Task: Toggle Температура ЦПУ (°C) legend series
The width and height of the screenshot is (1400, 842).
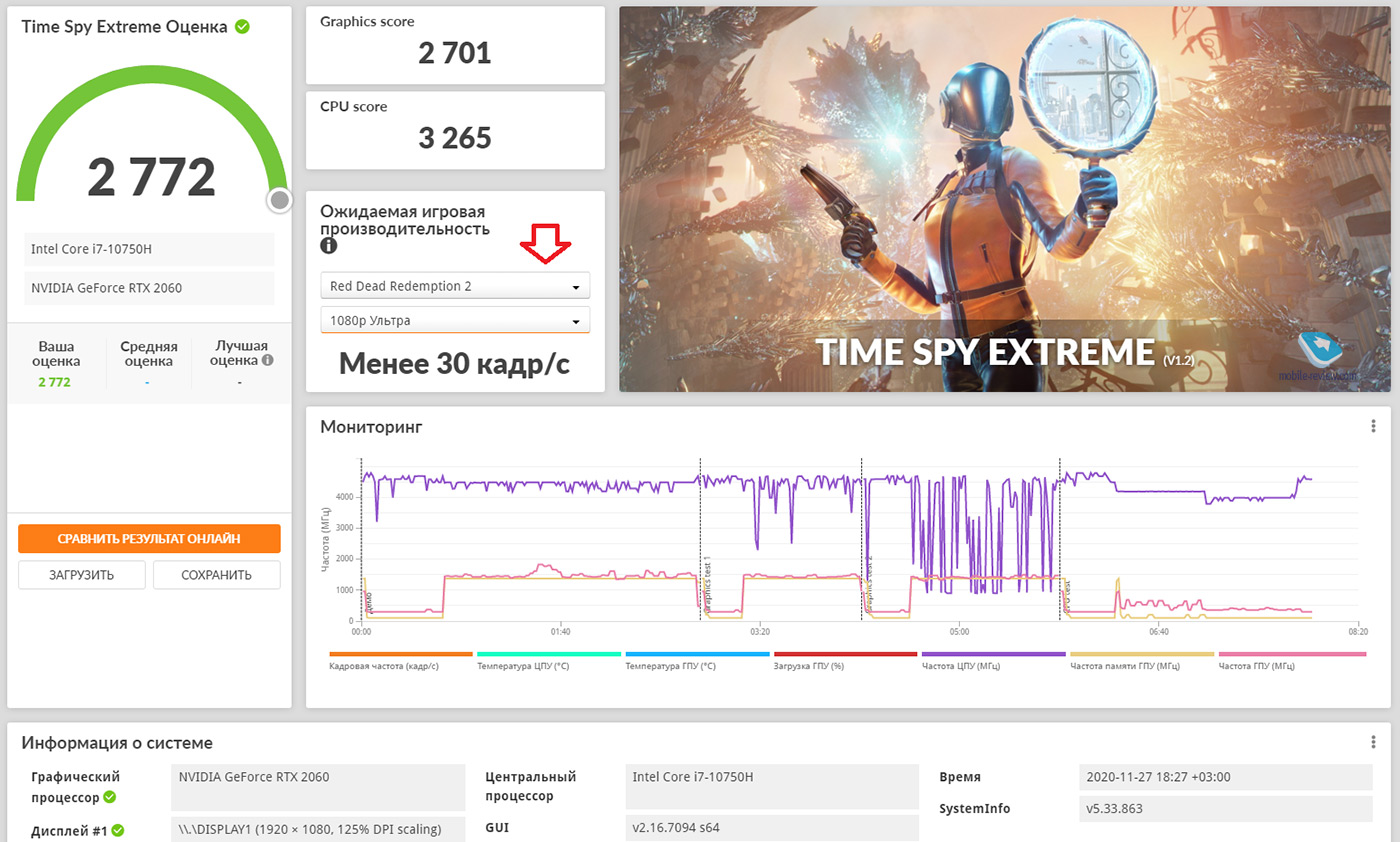Action: pyautogui.click(x=548, y=660)
